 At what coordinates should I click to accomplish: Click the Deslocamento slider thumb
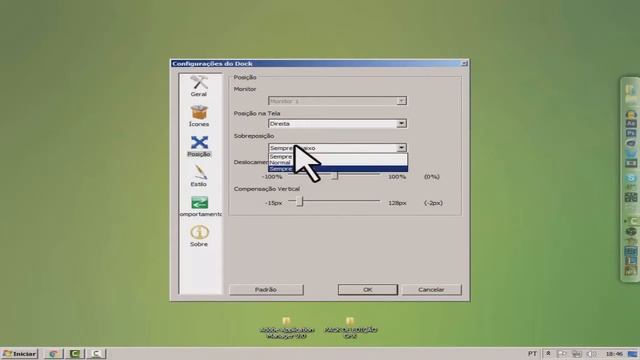335,176
